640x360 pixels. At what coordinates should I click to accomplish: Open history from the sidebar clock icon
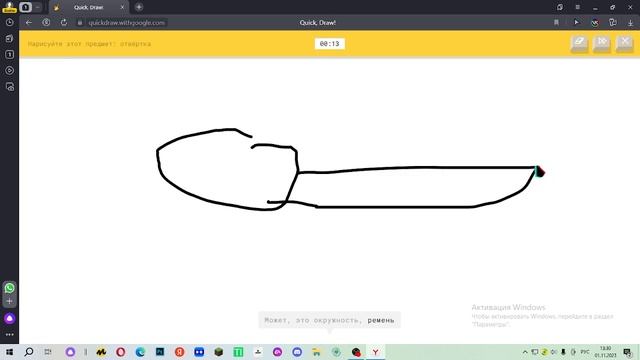pyautogui.click(x=9, y=22)
